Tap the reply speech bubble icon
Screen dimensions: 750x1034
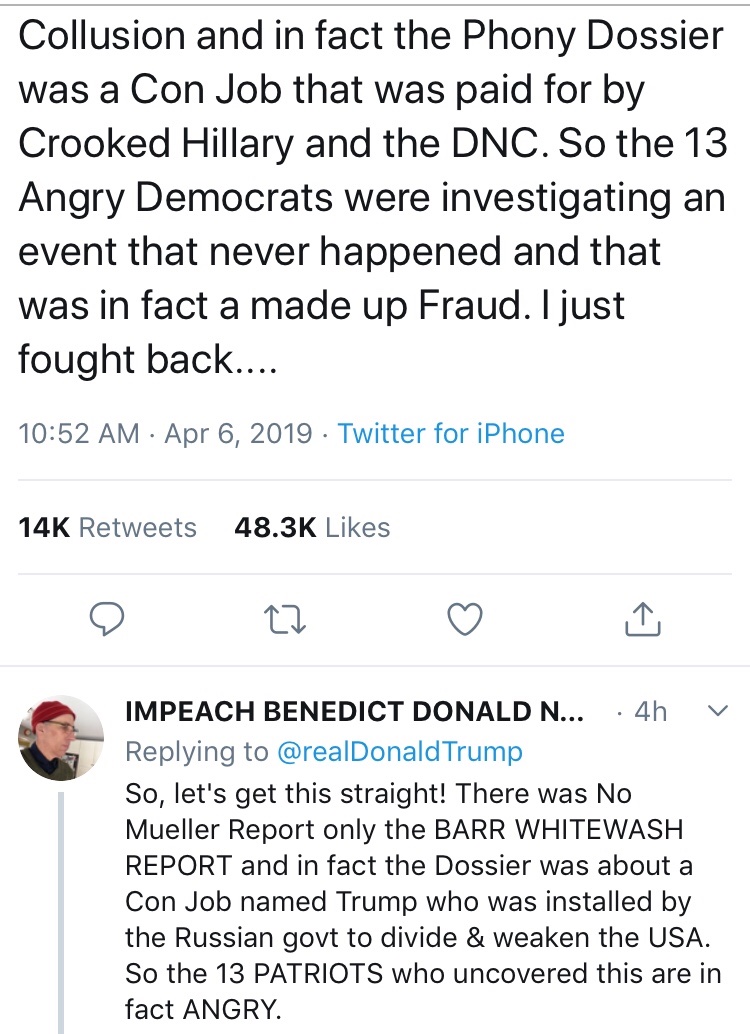(x=106, y=620)
